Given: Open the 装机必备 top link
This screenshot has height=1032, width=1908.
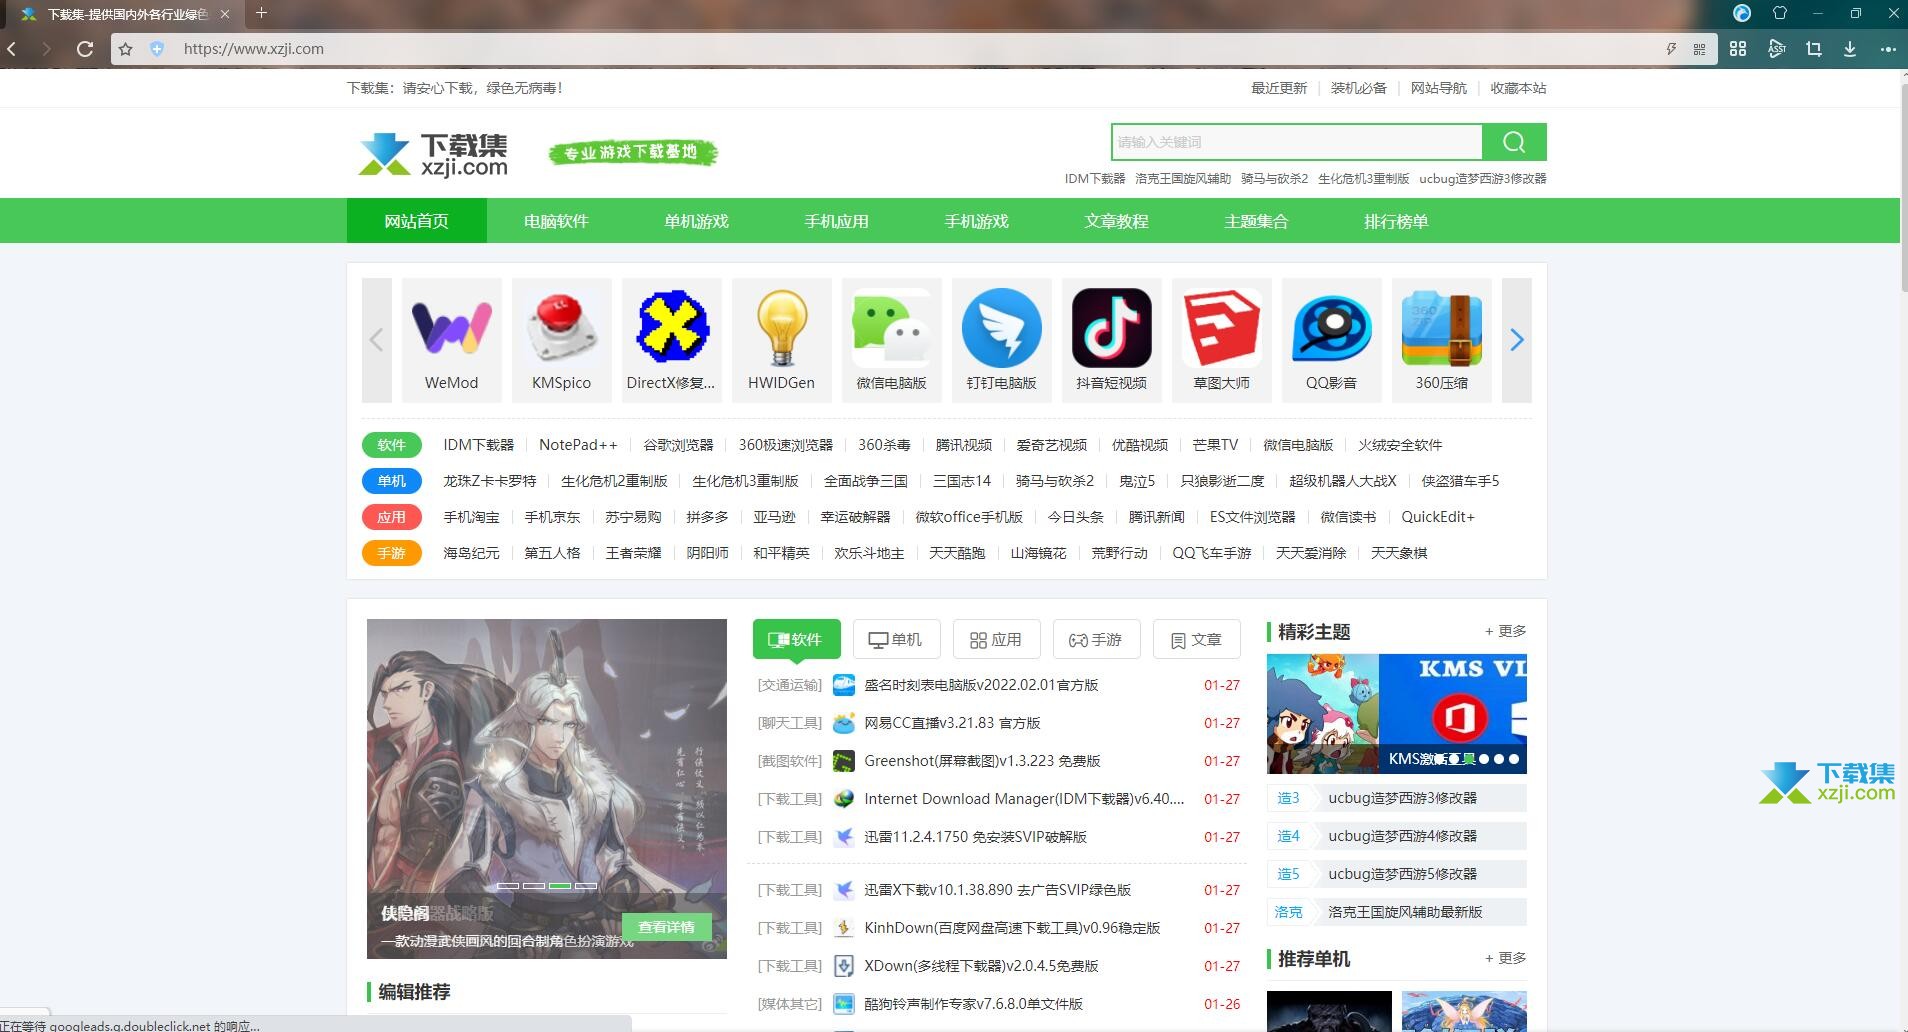Looking at the screenshot, I should [x=1359, y=88].
